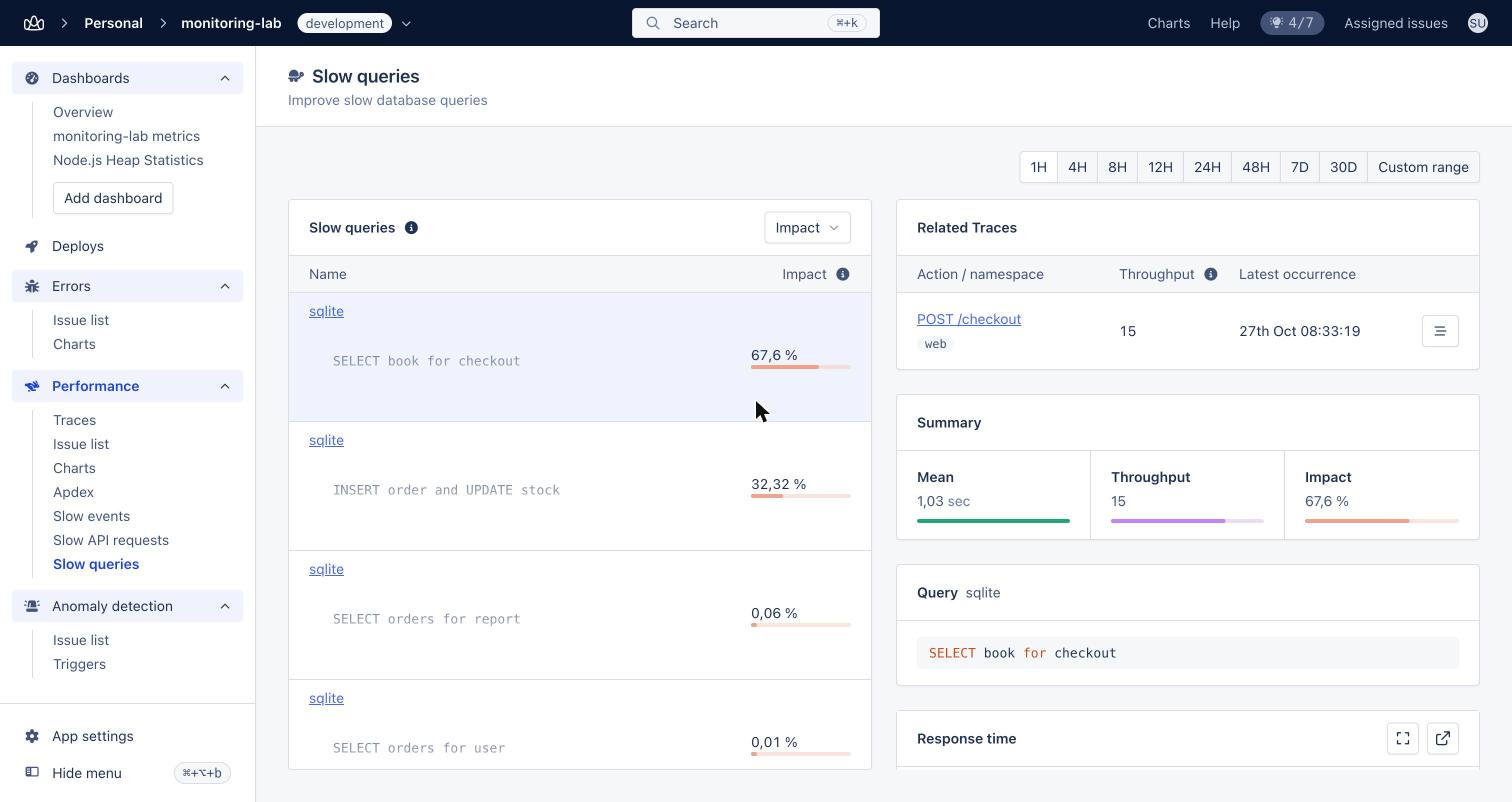Screen dimensions: 1512x802
Task: Go to Slow API requests page
Action: pyautogui.click(x=111, y=540)
